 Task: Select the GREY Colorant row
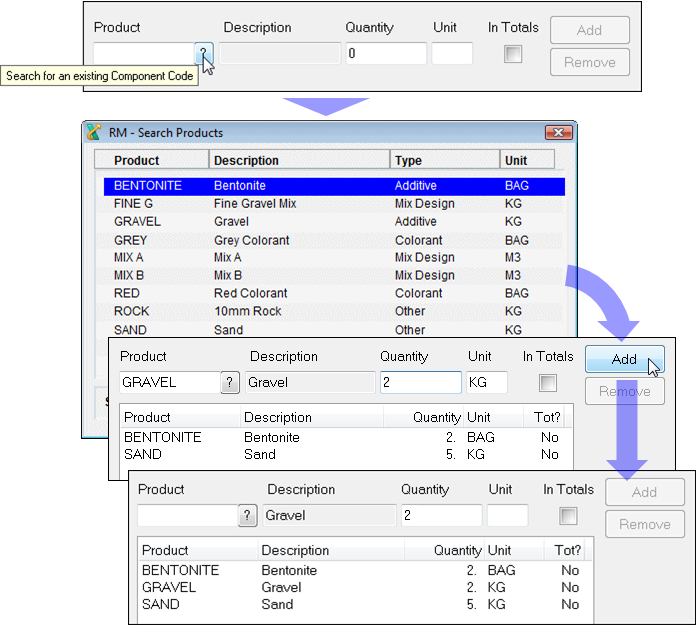coord(334,240)
